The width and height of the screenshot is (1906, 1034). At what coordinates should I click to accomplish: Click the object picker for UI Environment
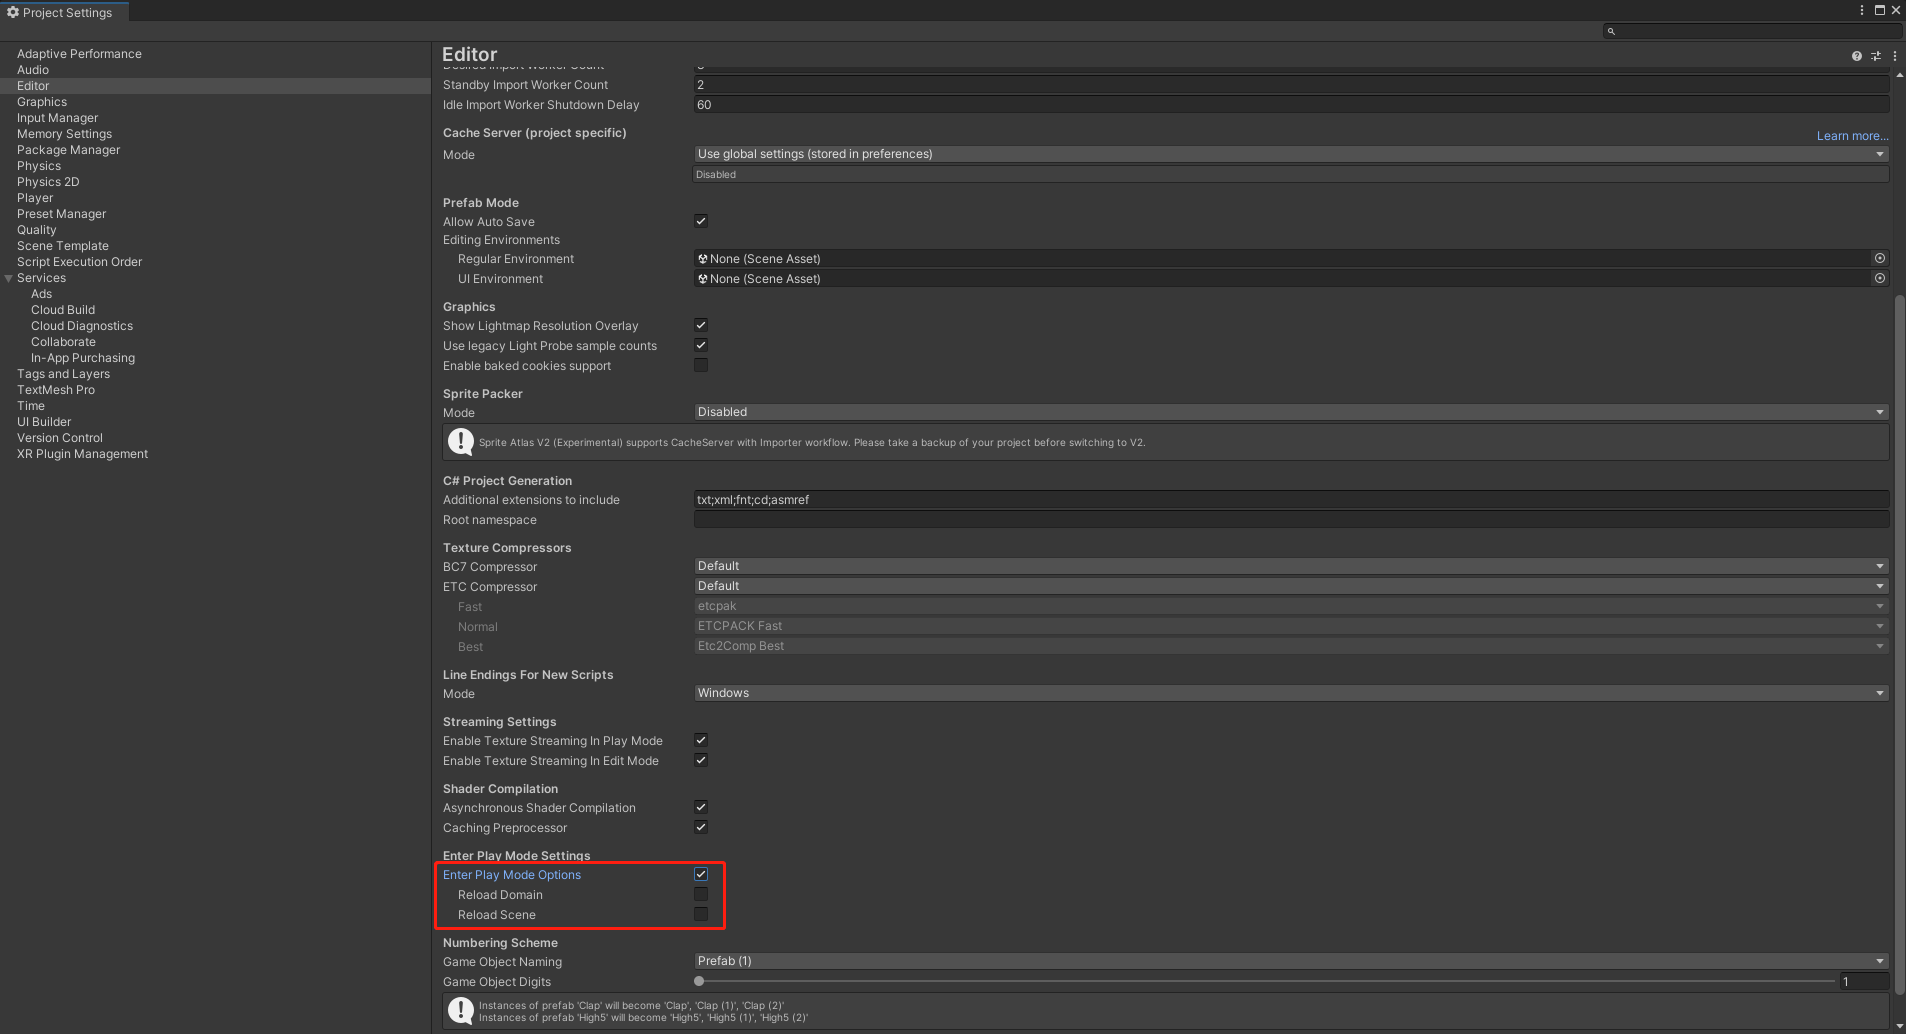click(1880, 278)
